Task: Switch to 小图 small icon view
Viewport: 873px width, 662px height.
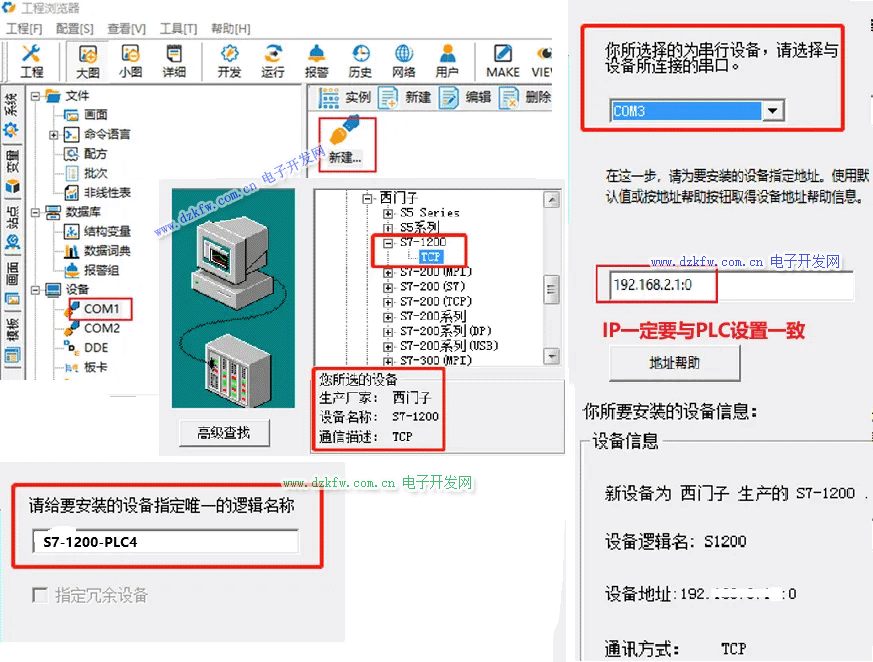Action: 130,61
